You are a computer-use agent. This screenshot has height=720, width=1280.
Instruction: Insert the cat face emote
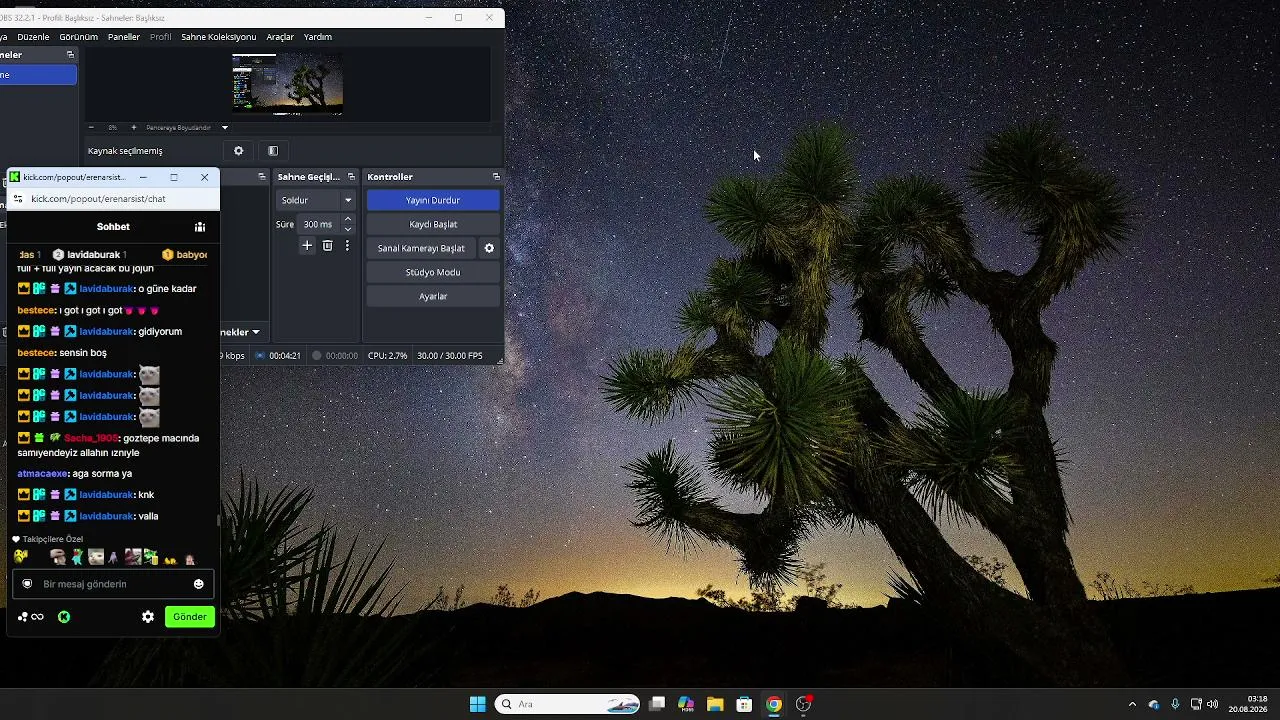click(96, 557)
